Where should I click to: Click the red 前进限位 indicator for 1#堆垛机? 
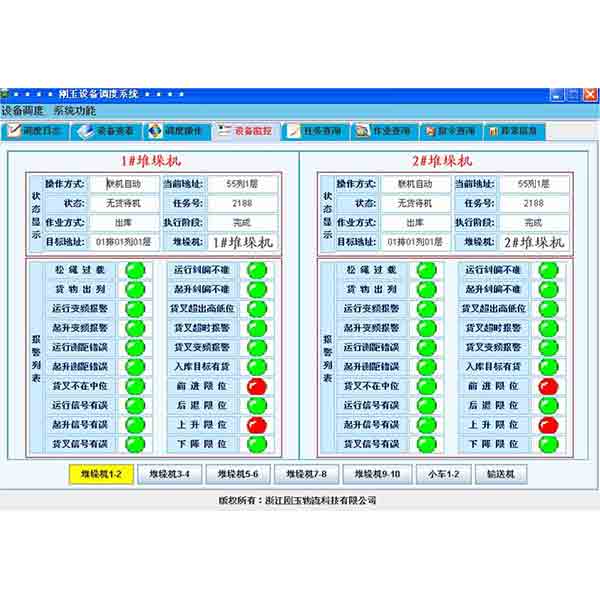[257, 386]
